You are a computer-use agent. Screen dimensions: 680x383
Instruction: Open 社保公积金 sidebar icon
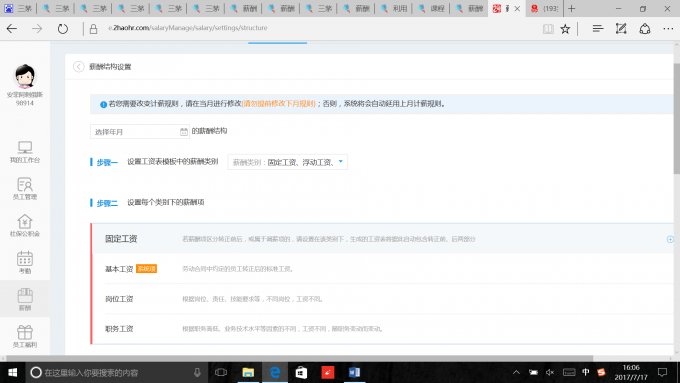(x=25, y=226)
